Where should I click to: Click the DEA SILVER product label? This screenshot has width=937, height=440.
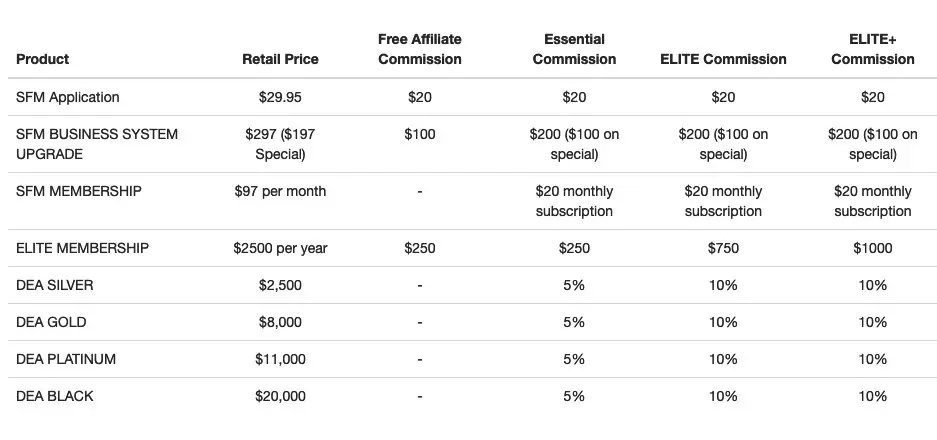point(55,285)
